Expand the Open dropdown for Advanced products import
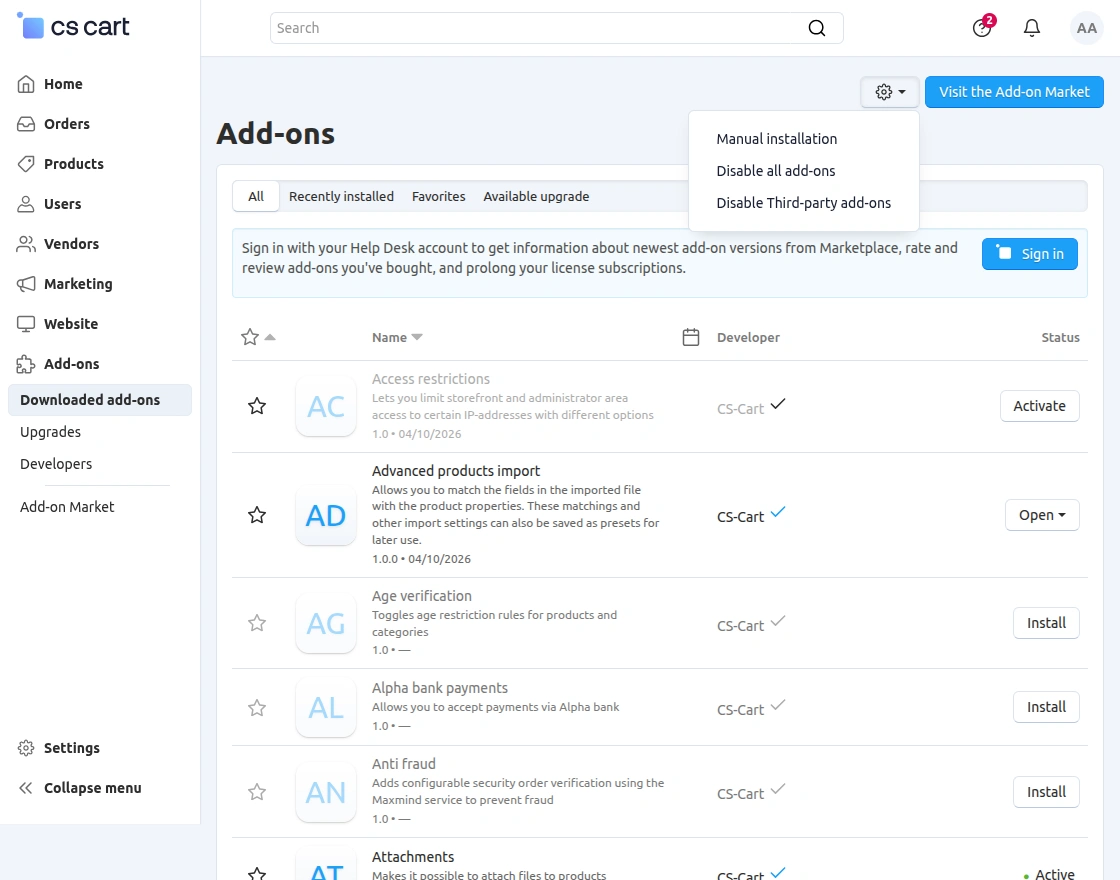The width and height of the screenshot is (1120, 880). (1042, 515)
